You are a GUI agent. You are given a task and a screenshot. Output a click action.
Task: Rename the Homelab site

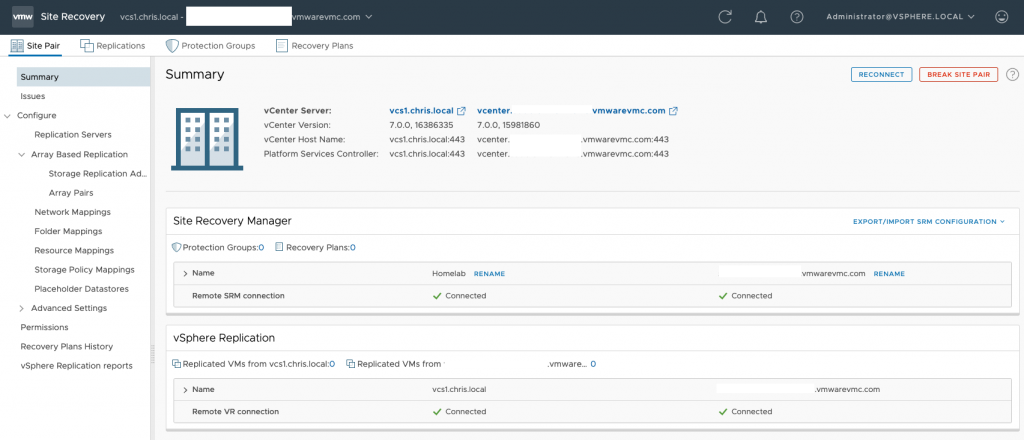click(x=489, y=274)
